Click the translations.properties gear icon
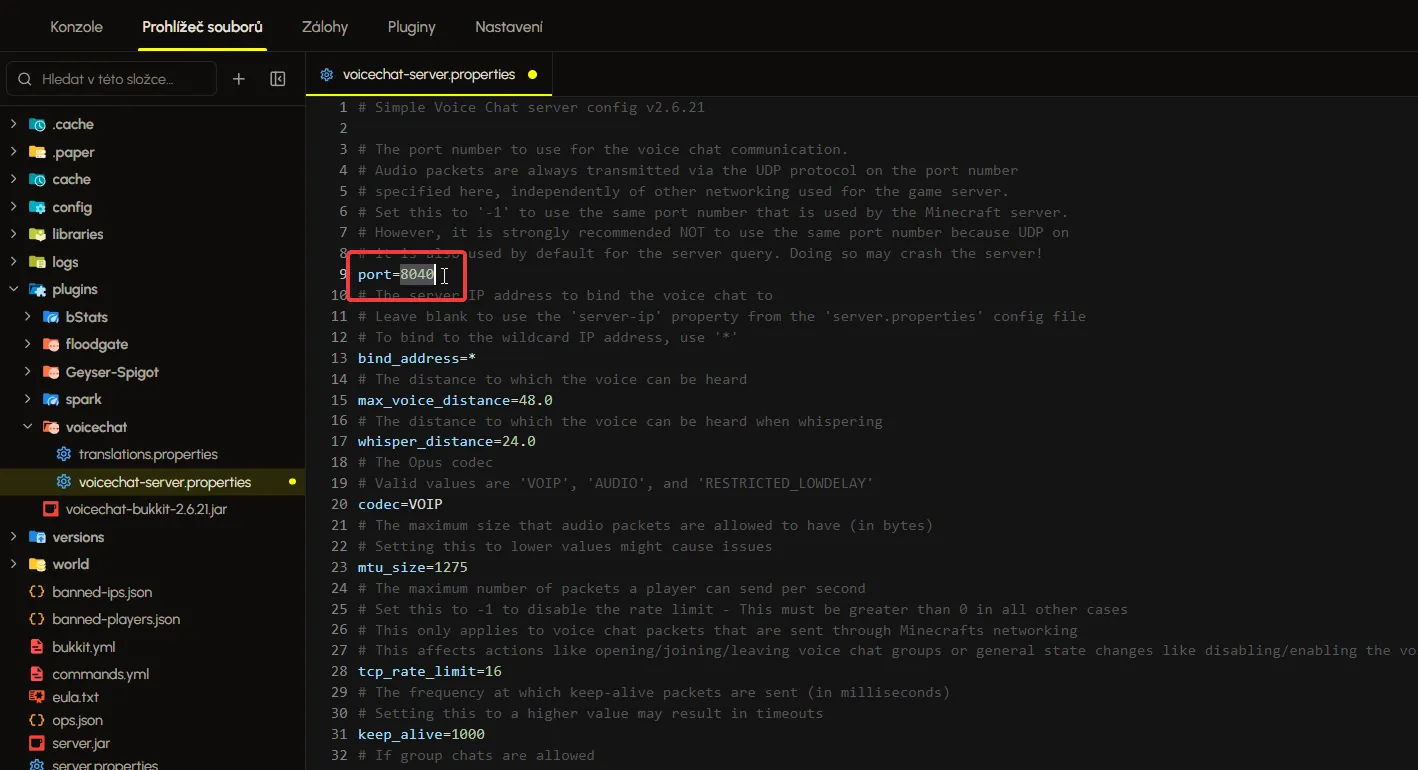Screen dimensions: 1418x770 [64, 455]
